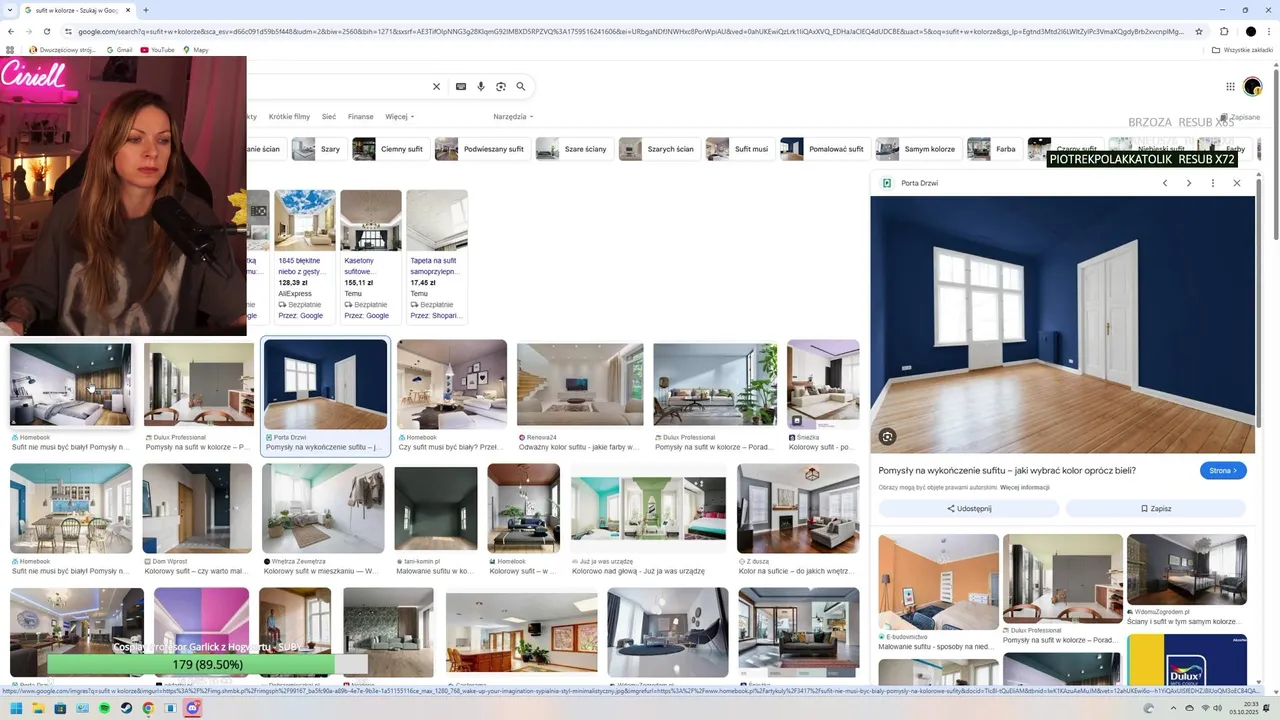The width and height of the screenshot is (1280, 720).
Task: Switch to Chrome in the taskbar
Action: pos(148,708)
